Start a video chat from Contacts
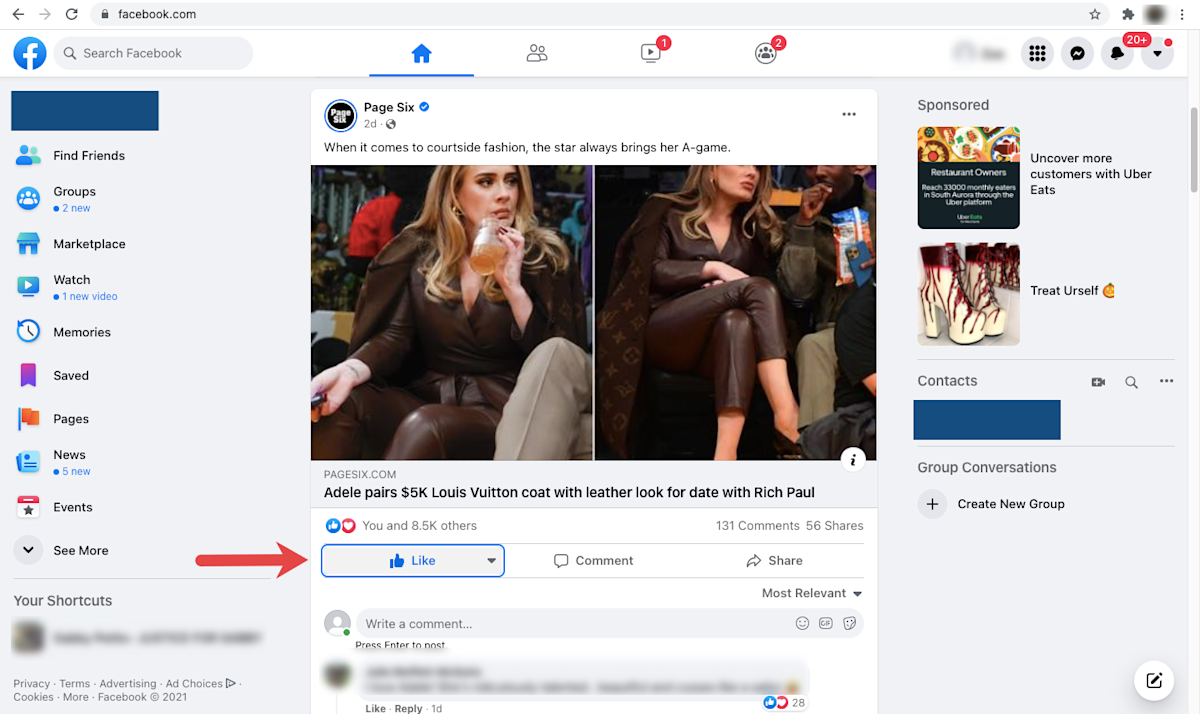 pyautogui.click(x=1098, y=381)
